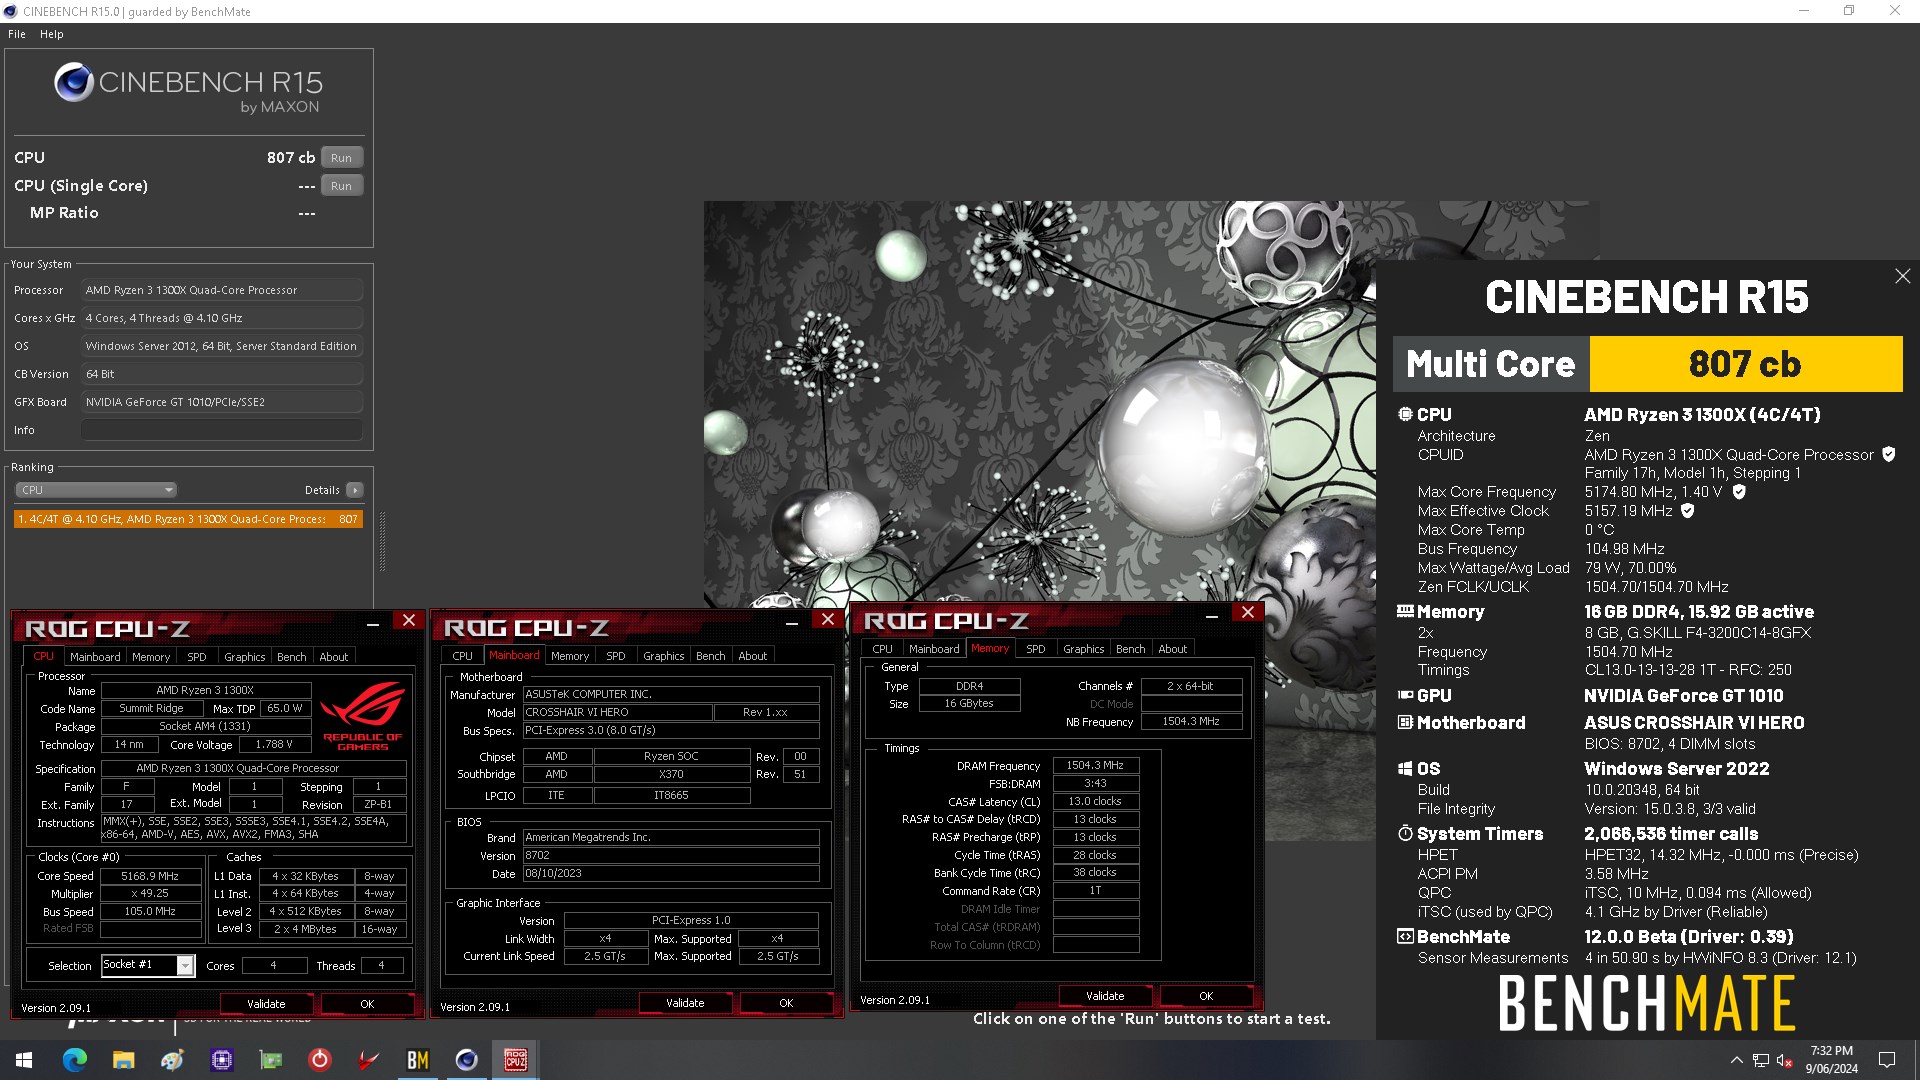Click Validate in the middle CPU-Z window

click(685, 1003)
